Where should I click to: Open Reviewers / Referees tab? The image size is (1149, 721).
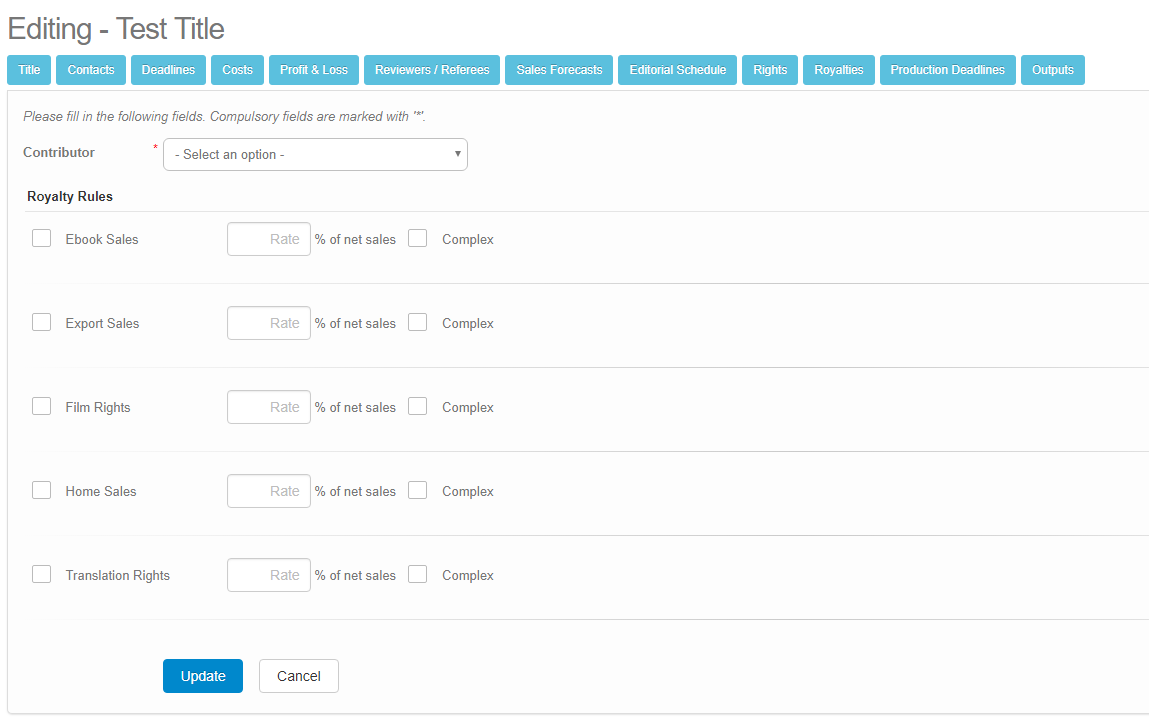432,70
